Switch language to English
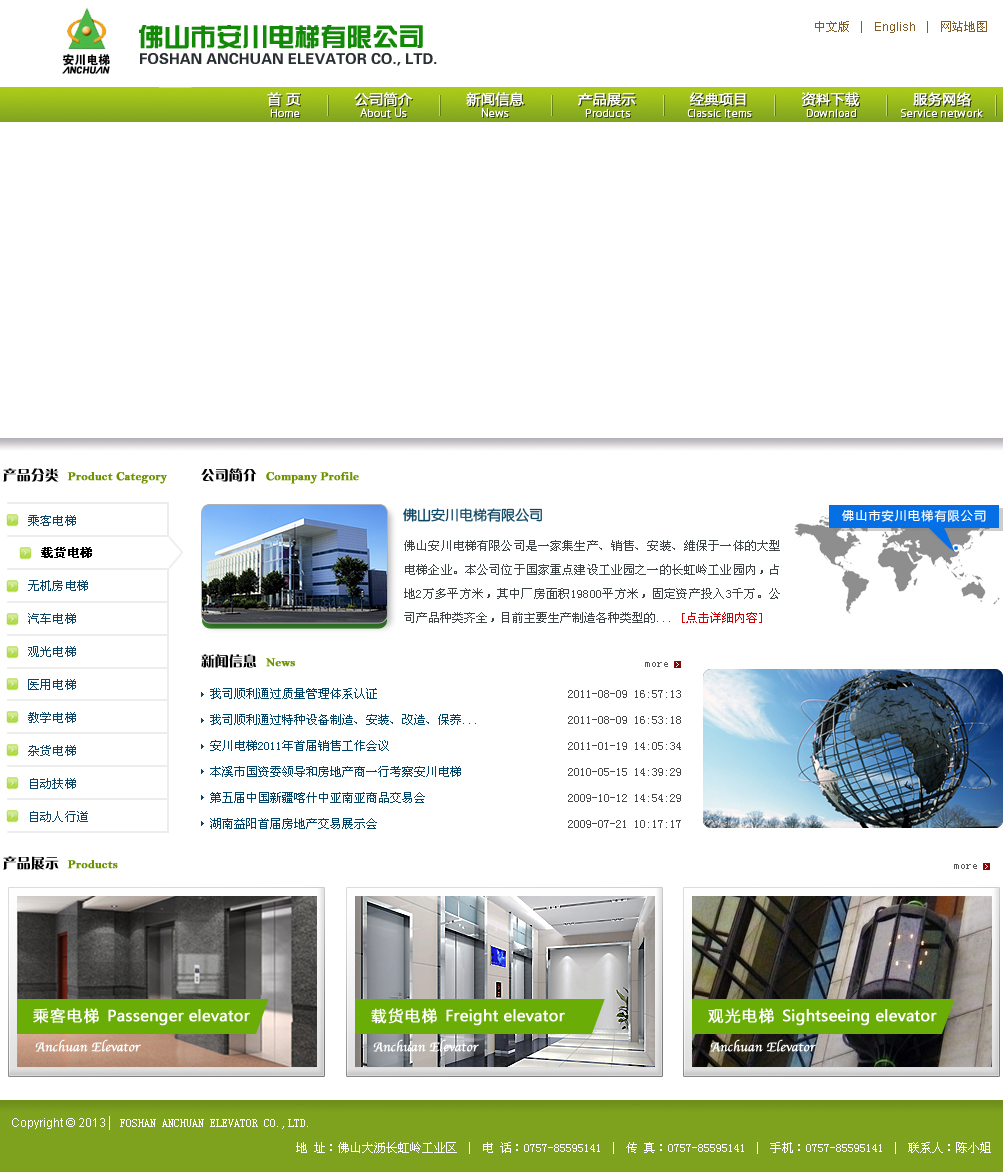This screenshot has width=1003, height=1172. coord(894,27)
